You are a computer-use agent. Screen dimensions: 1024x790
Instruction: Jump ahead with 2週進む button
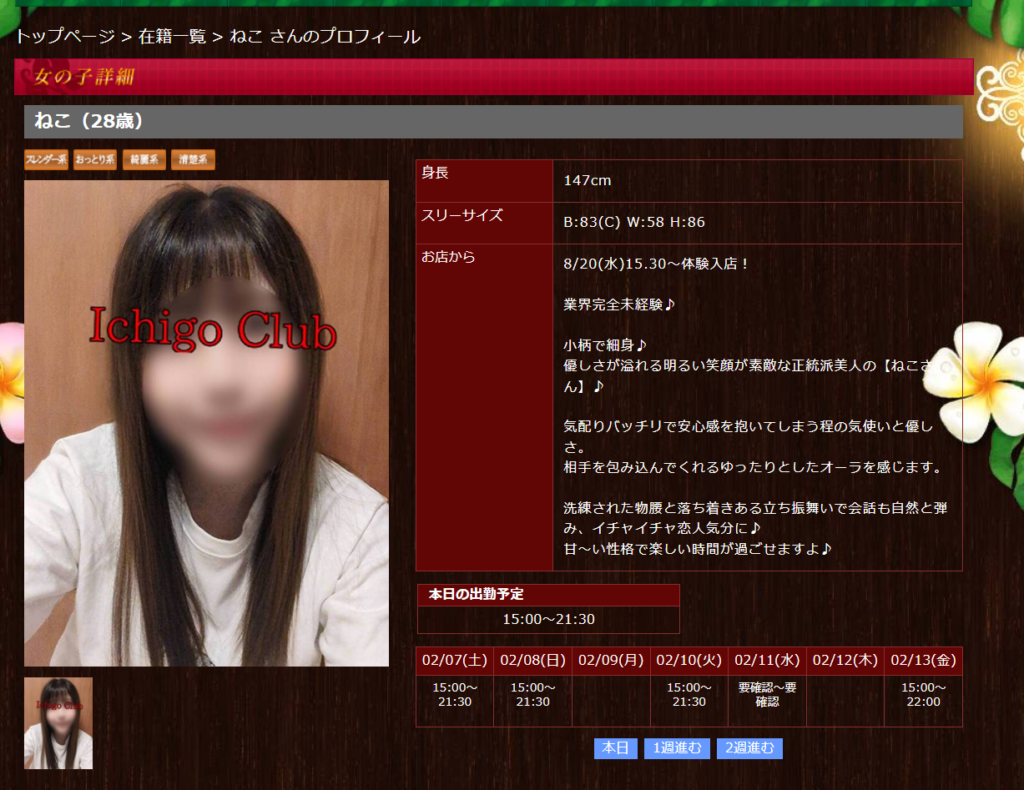pos(749,748)
